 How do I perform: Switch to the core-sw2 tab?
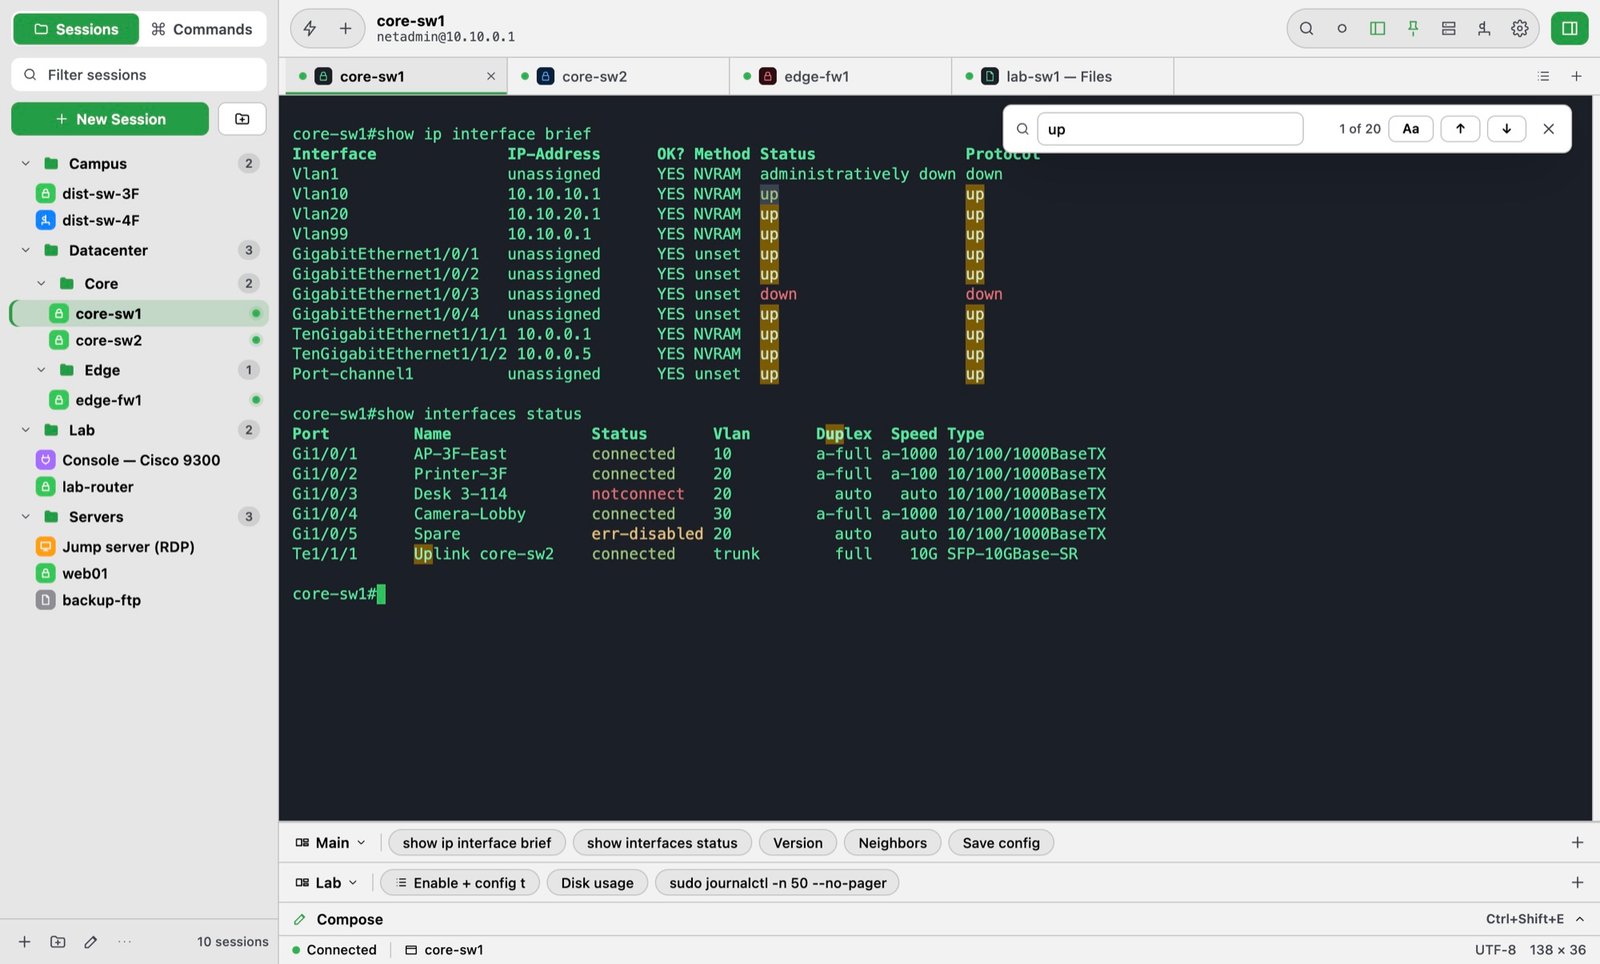pos(618,76)
